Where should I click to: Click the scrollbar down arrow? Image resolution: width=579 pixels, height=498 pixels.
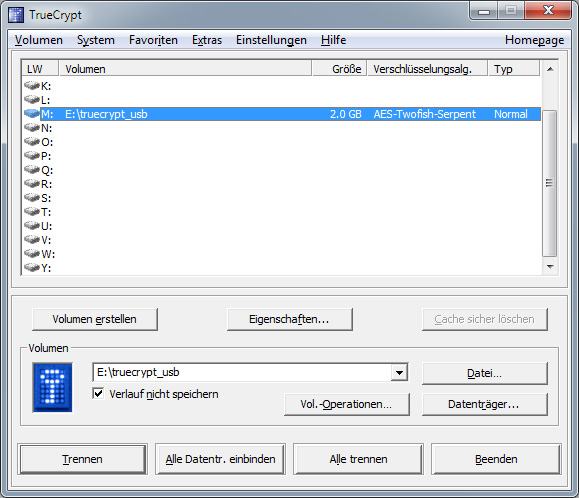coord(550,267)
